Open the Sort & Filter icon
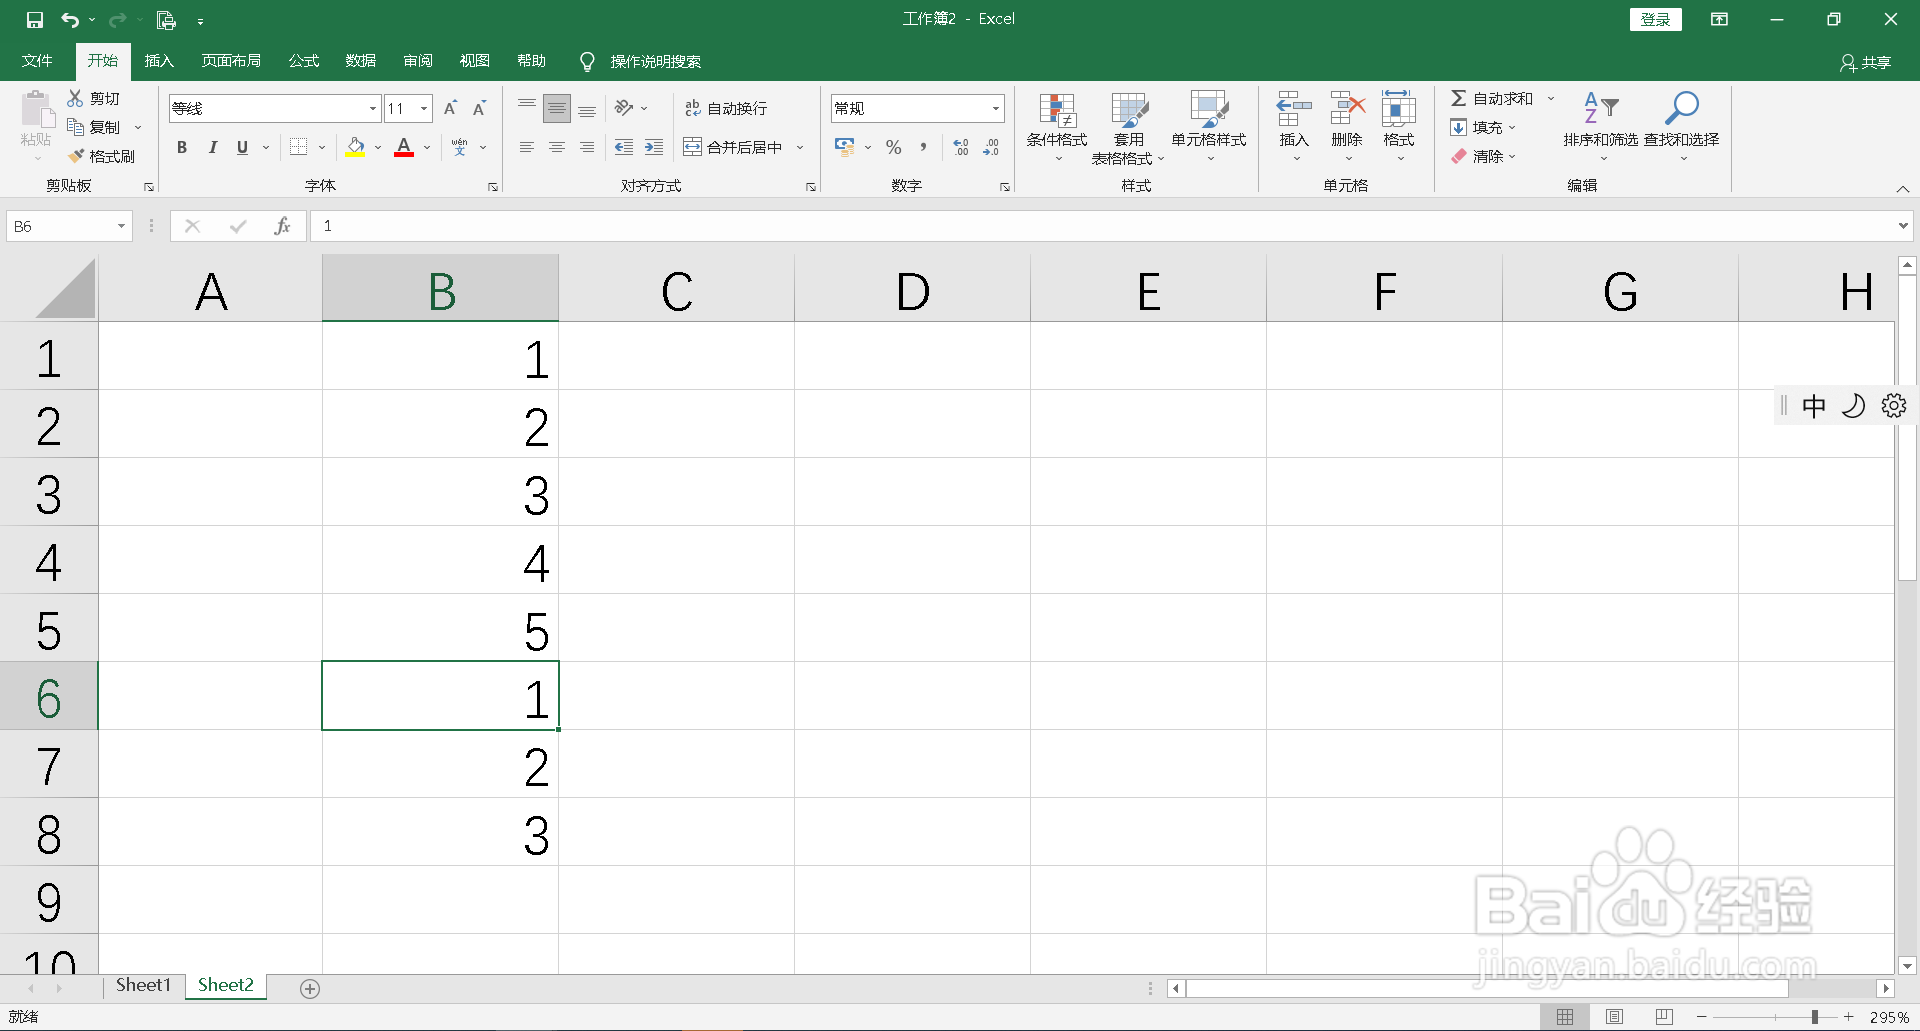The height and width of the screenshot is (1031, 1920). [x=1601, y=108]
